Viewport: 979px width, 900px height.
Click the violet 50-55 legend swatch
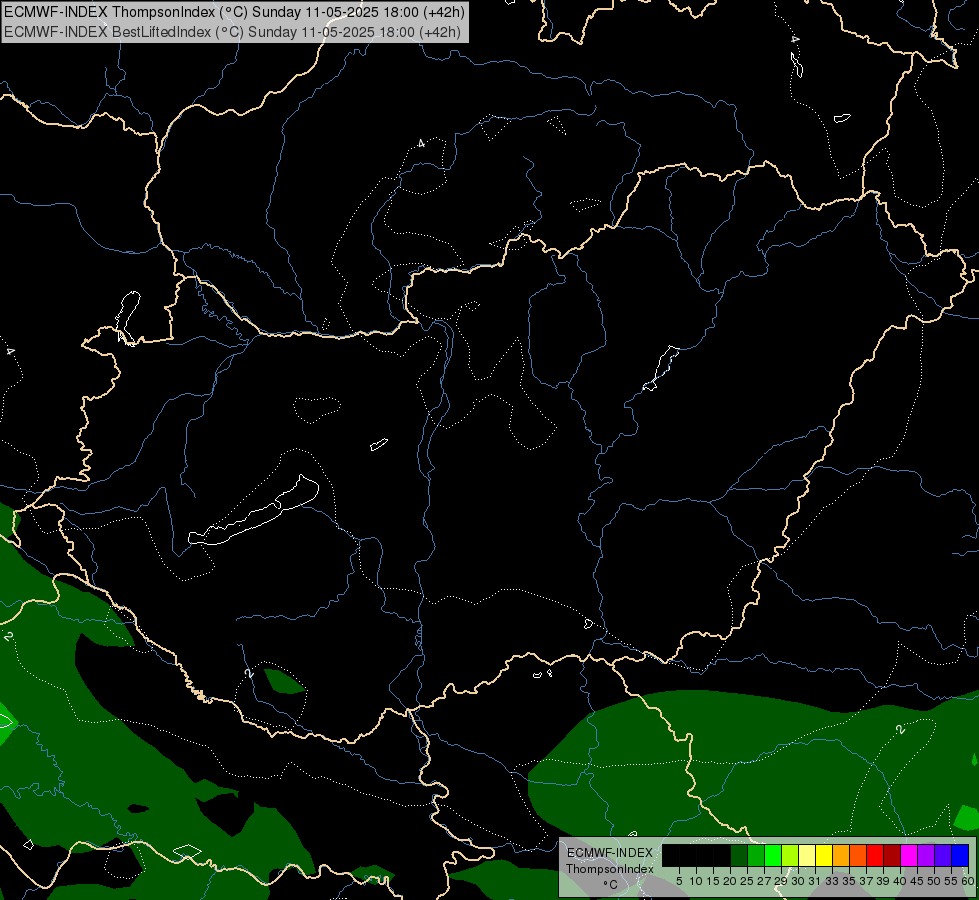coord(943,855)
